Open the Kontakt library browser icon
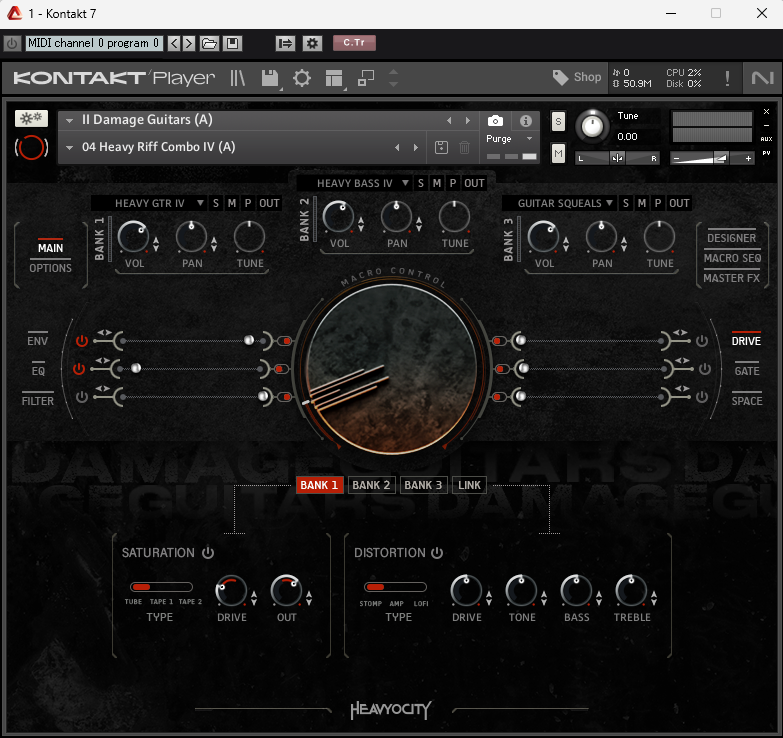This screenshot has width=783, height=738. point(238,78)
